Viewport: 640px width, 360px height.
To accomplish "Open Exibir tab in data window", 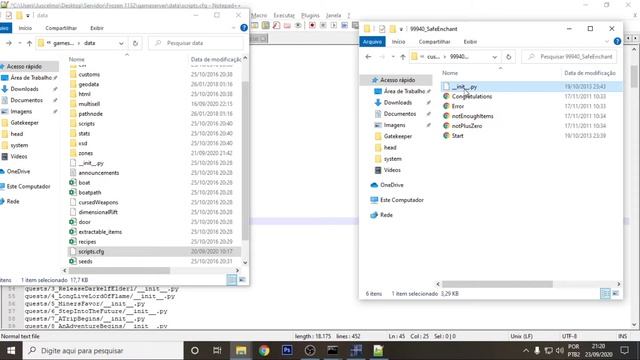I will (97, 28).
